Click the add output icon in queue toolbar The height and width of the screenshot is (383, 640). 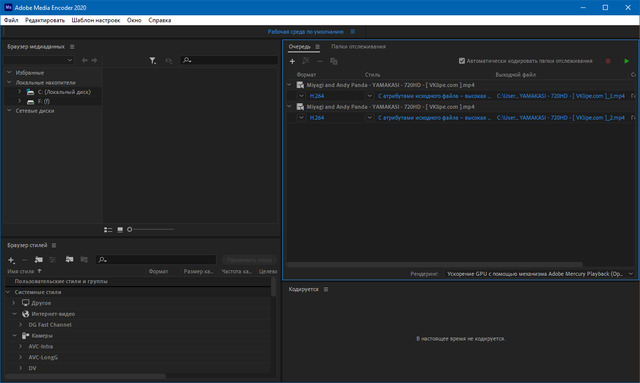click(306, 61)
